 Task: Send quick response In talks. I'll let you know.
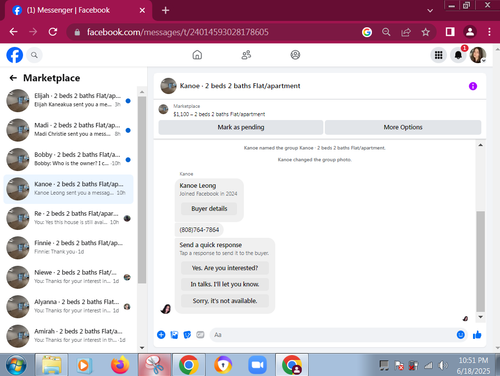tap(225, 284)
